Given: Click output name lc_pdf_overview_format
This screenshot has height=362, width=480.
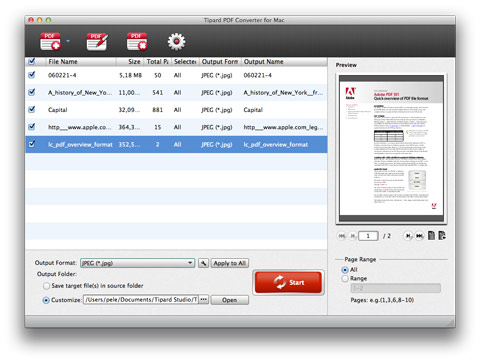Looking at the screenshot, I should coord(276,145).
